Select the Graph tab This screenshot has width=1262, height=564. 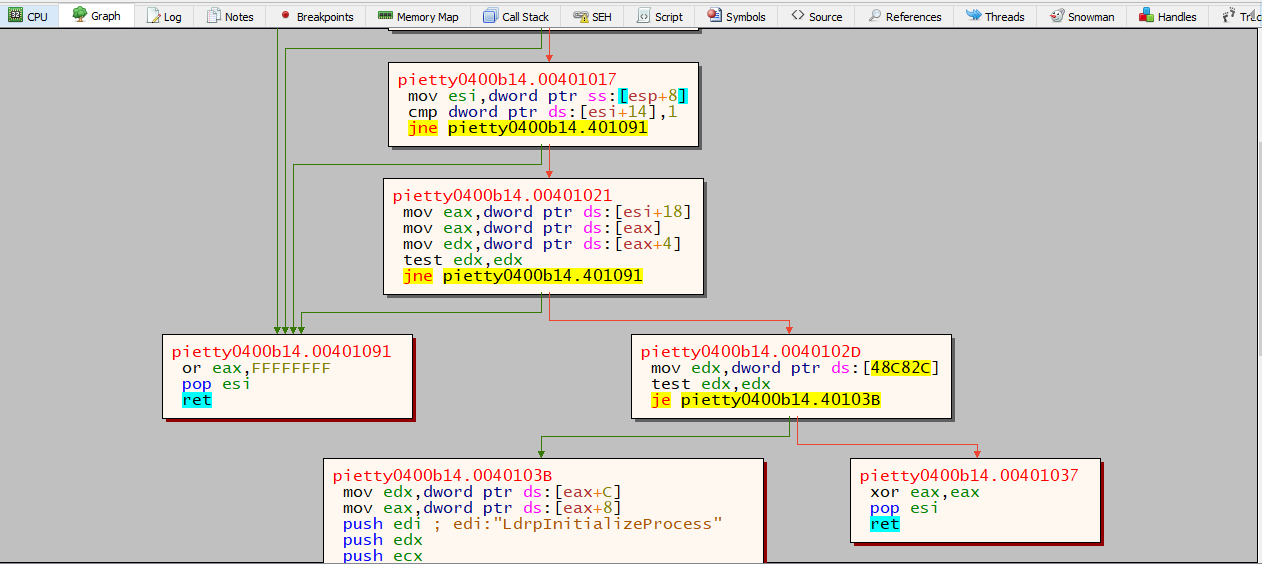[97, 16]
